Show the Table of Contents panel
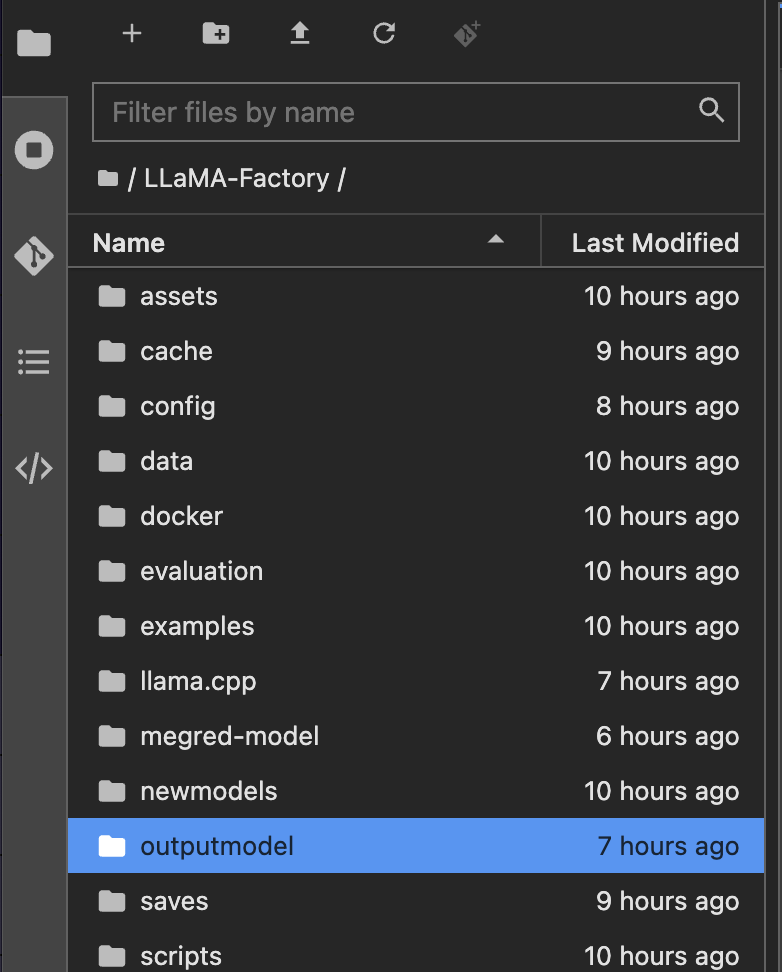Image resolution: width=782 pixels, height=972 pixels. 34,362
